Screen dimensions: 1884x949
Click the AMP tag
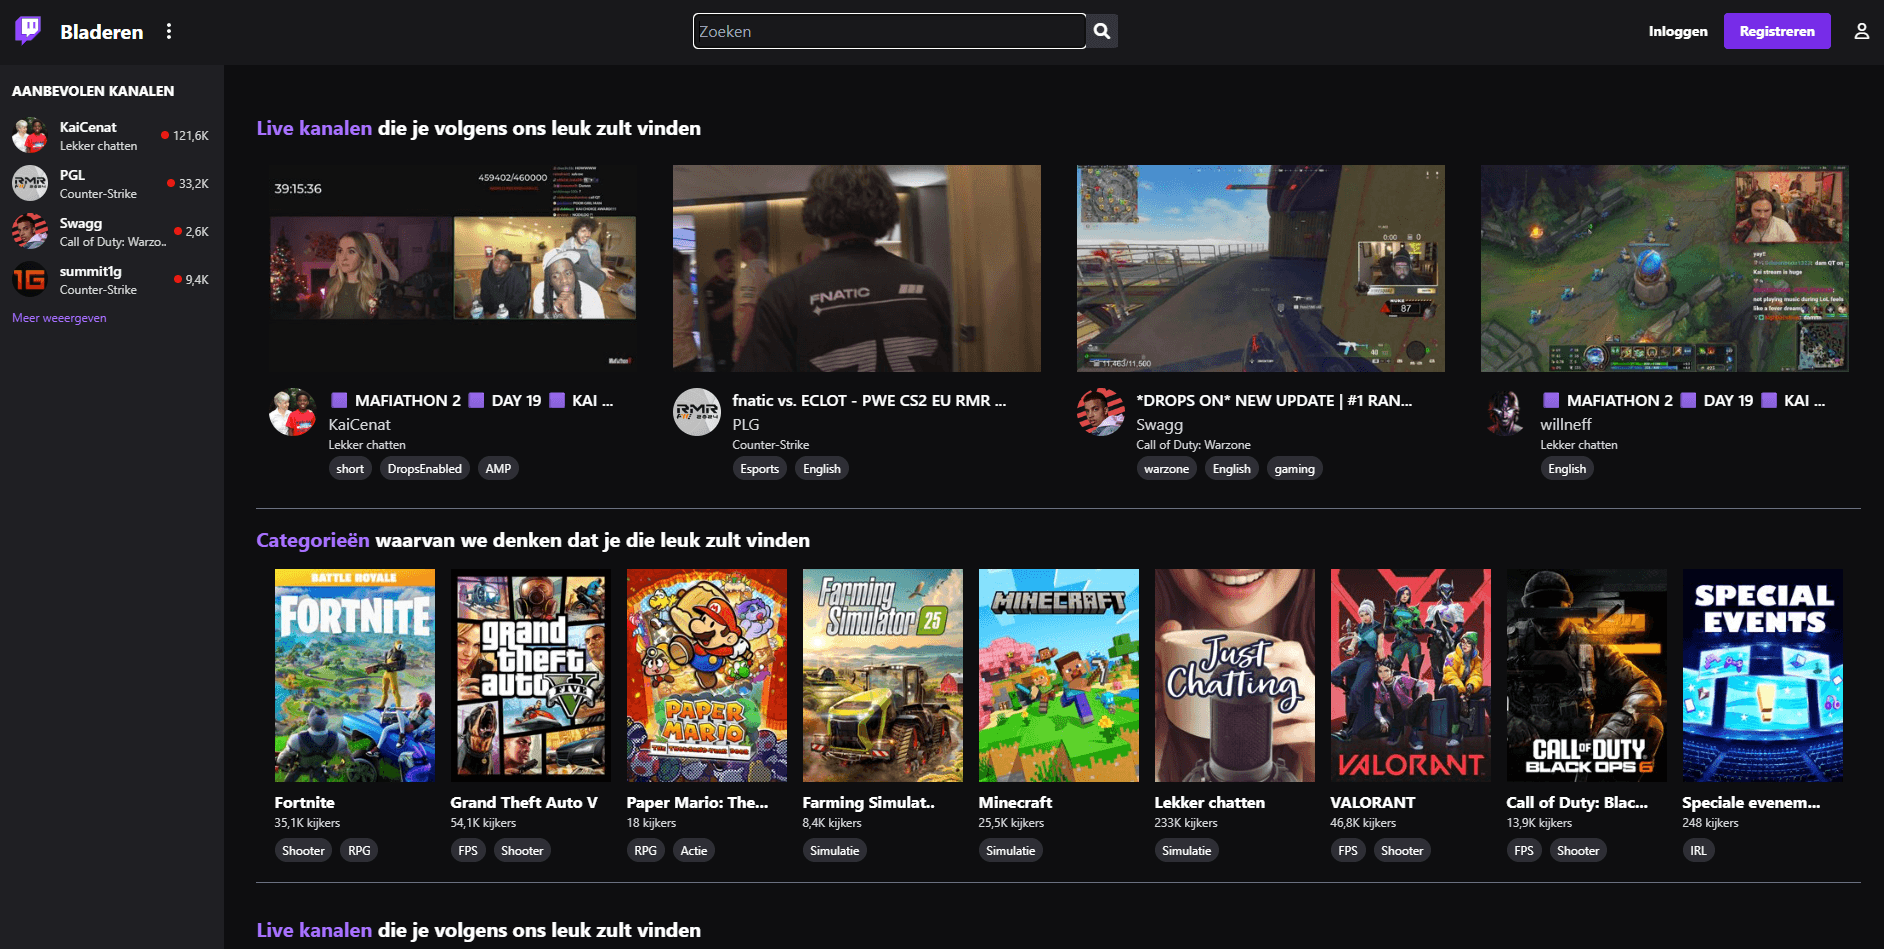[x=498, y=469]
